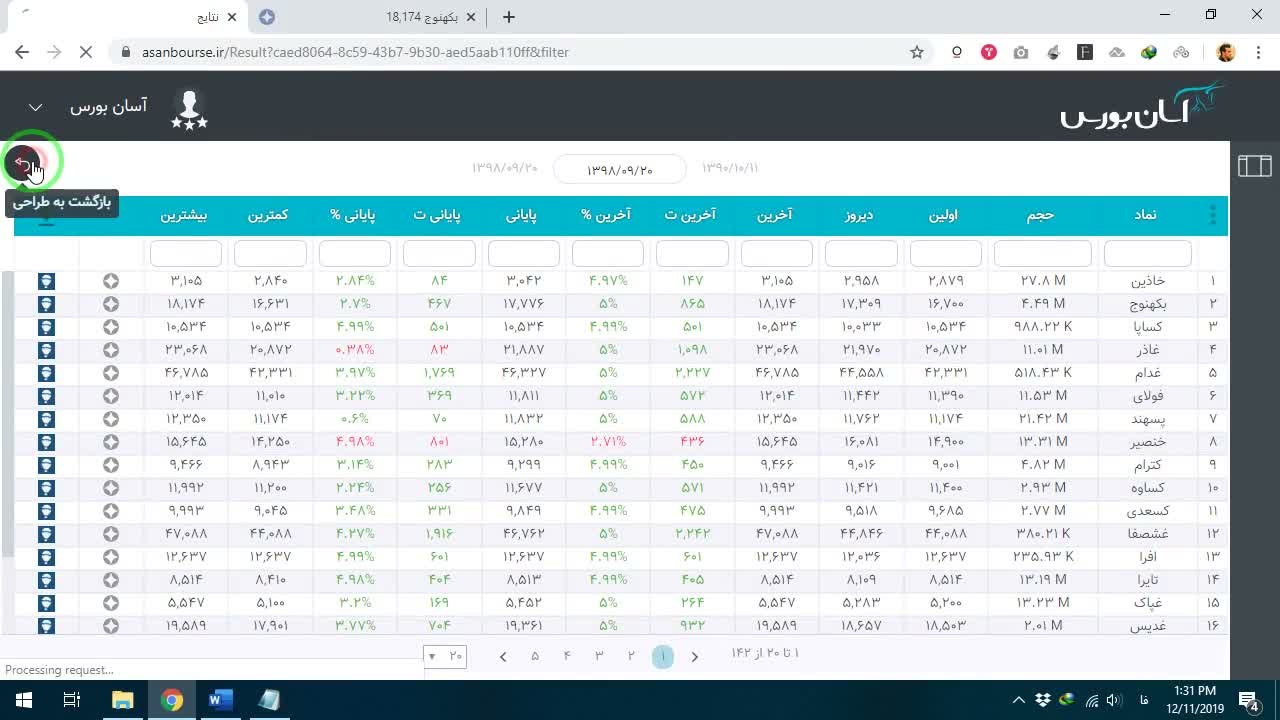Click the back to design arrow icon
The width and height of the screenshot is (1280, 720).
23,163
